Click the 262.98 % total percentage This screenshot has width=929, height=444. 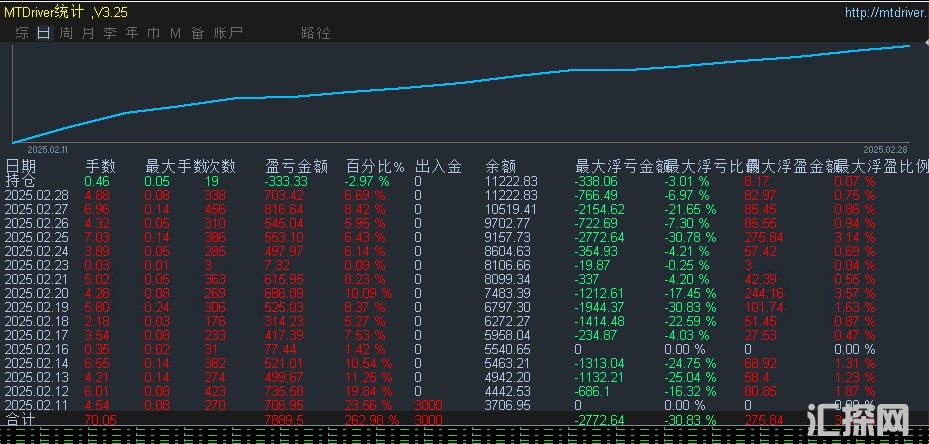point(372,420)
